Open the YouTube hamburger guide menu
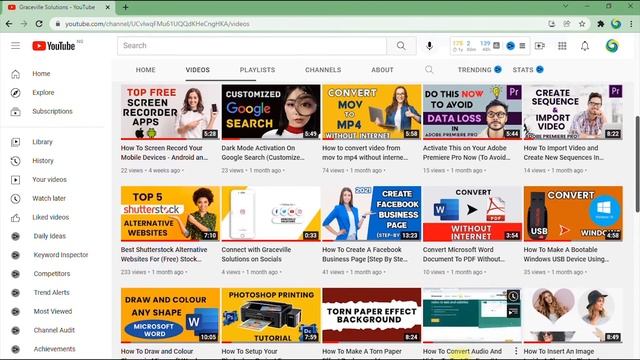This screenshot has height=360, width=640. pos(16,46)
